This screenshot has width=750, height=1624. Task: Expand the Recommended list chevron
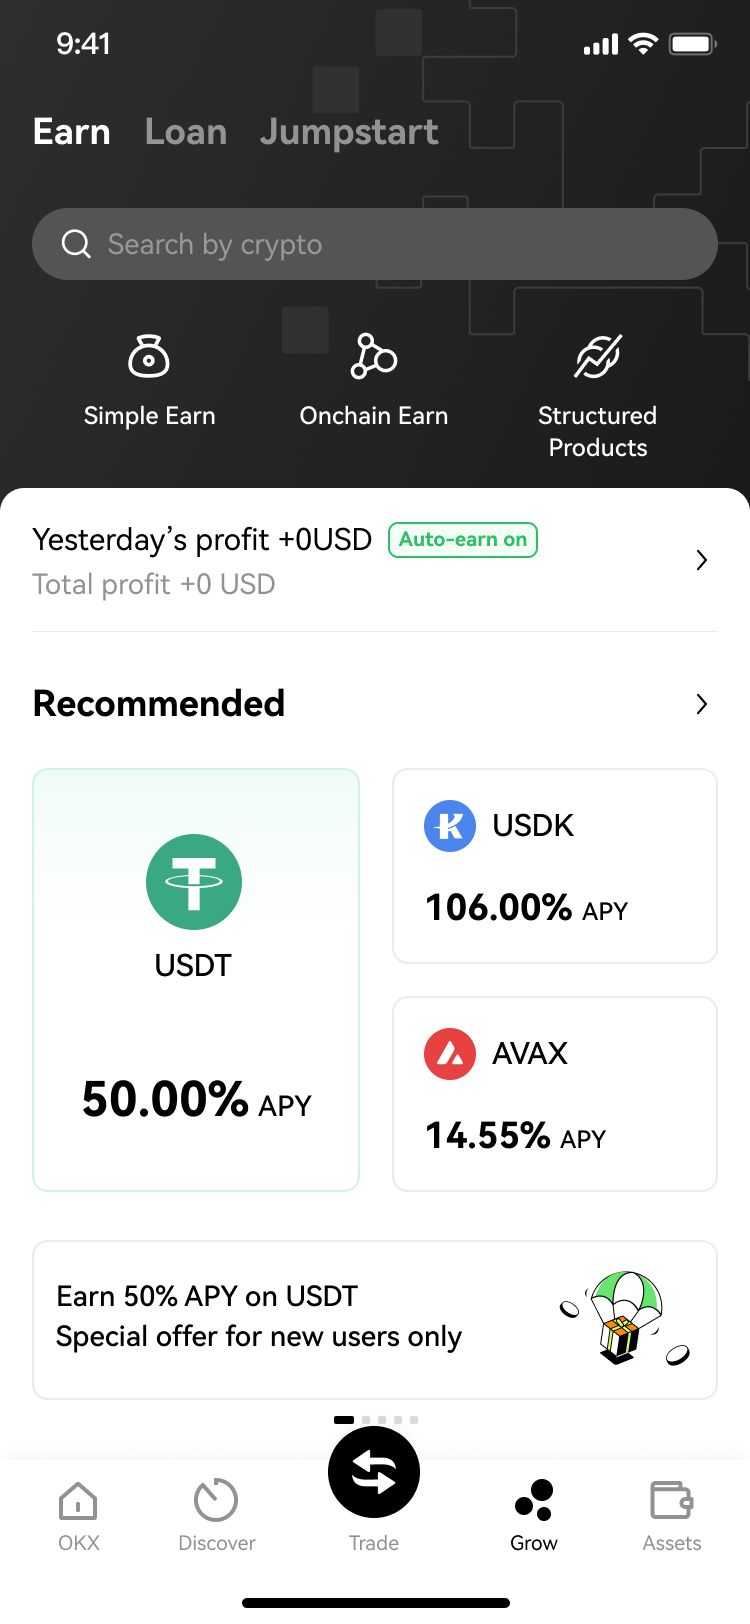pyautogui.click(x=702, y=704)
